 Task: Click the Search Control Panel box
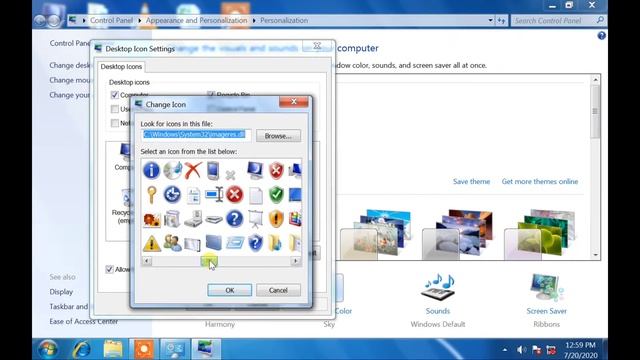(x=558, y=20)
